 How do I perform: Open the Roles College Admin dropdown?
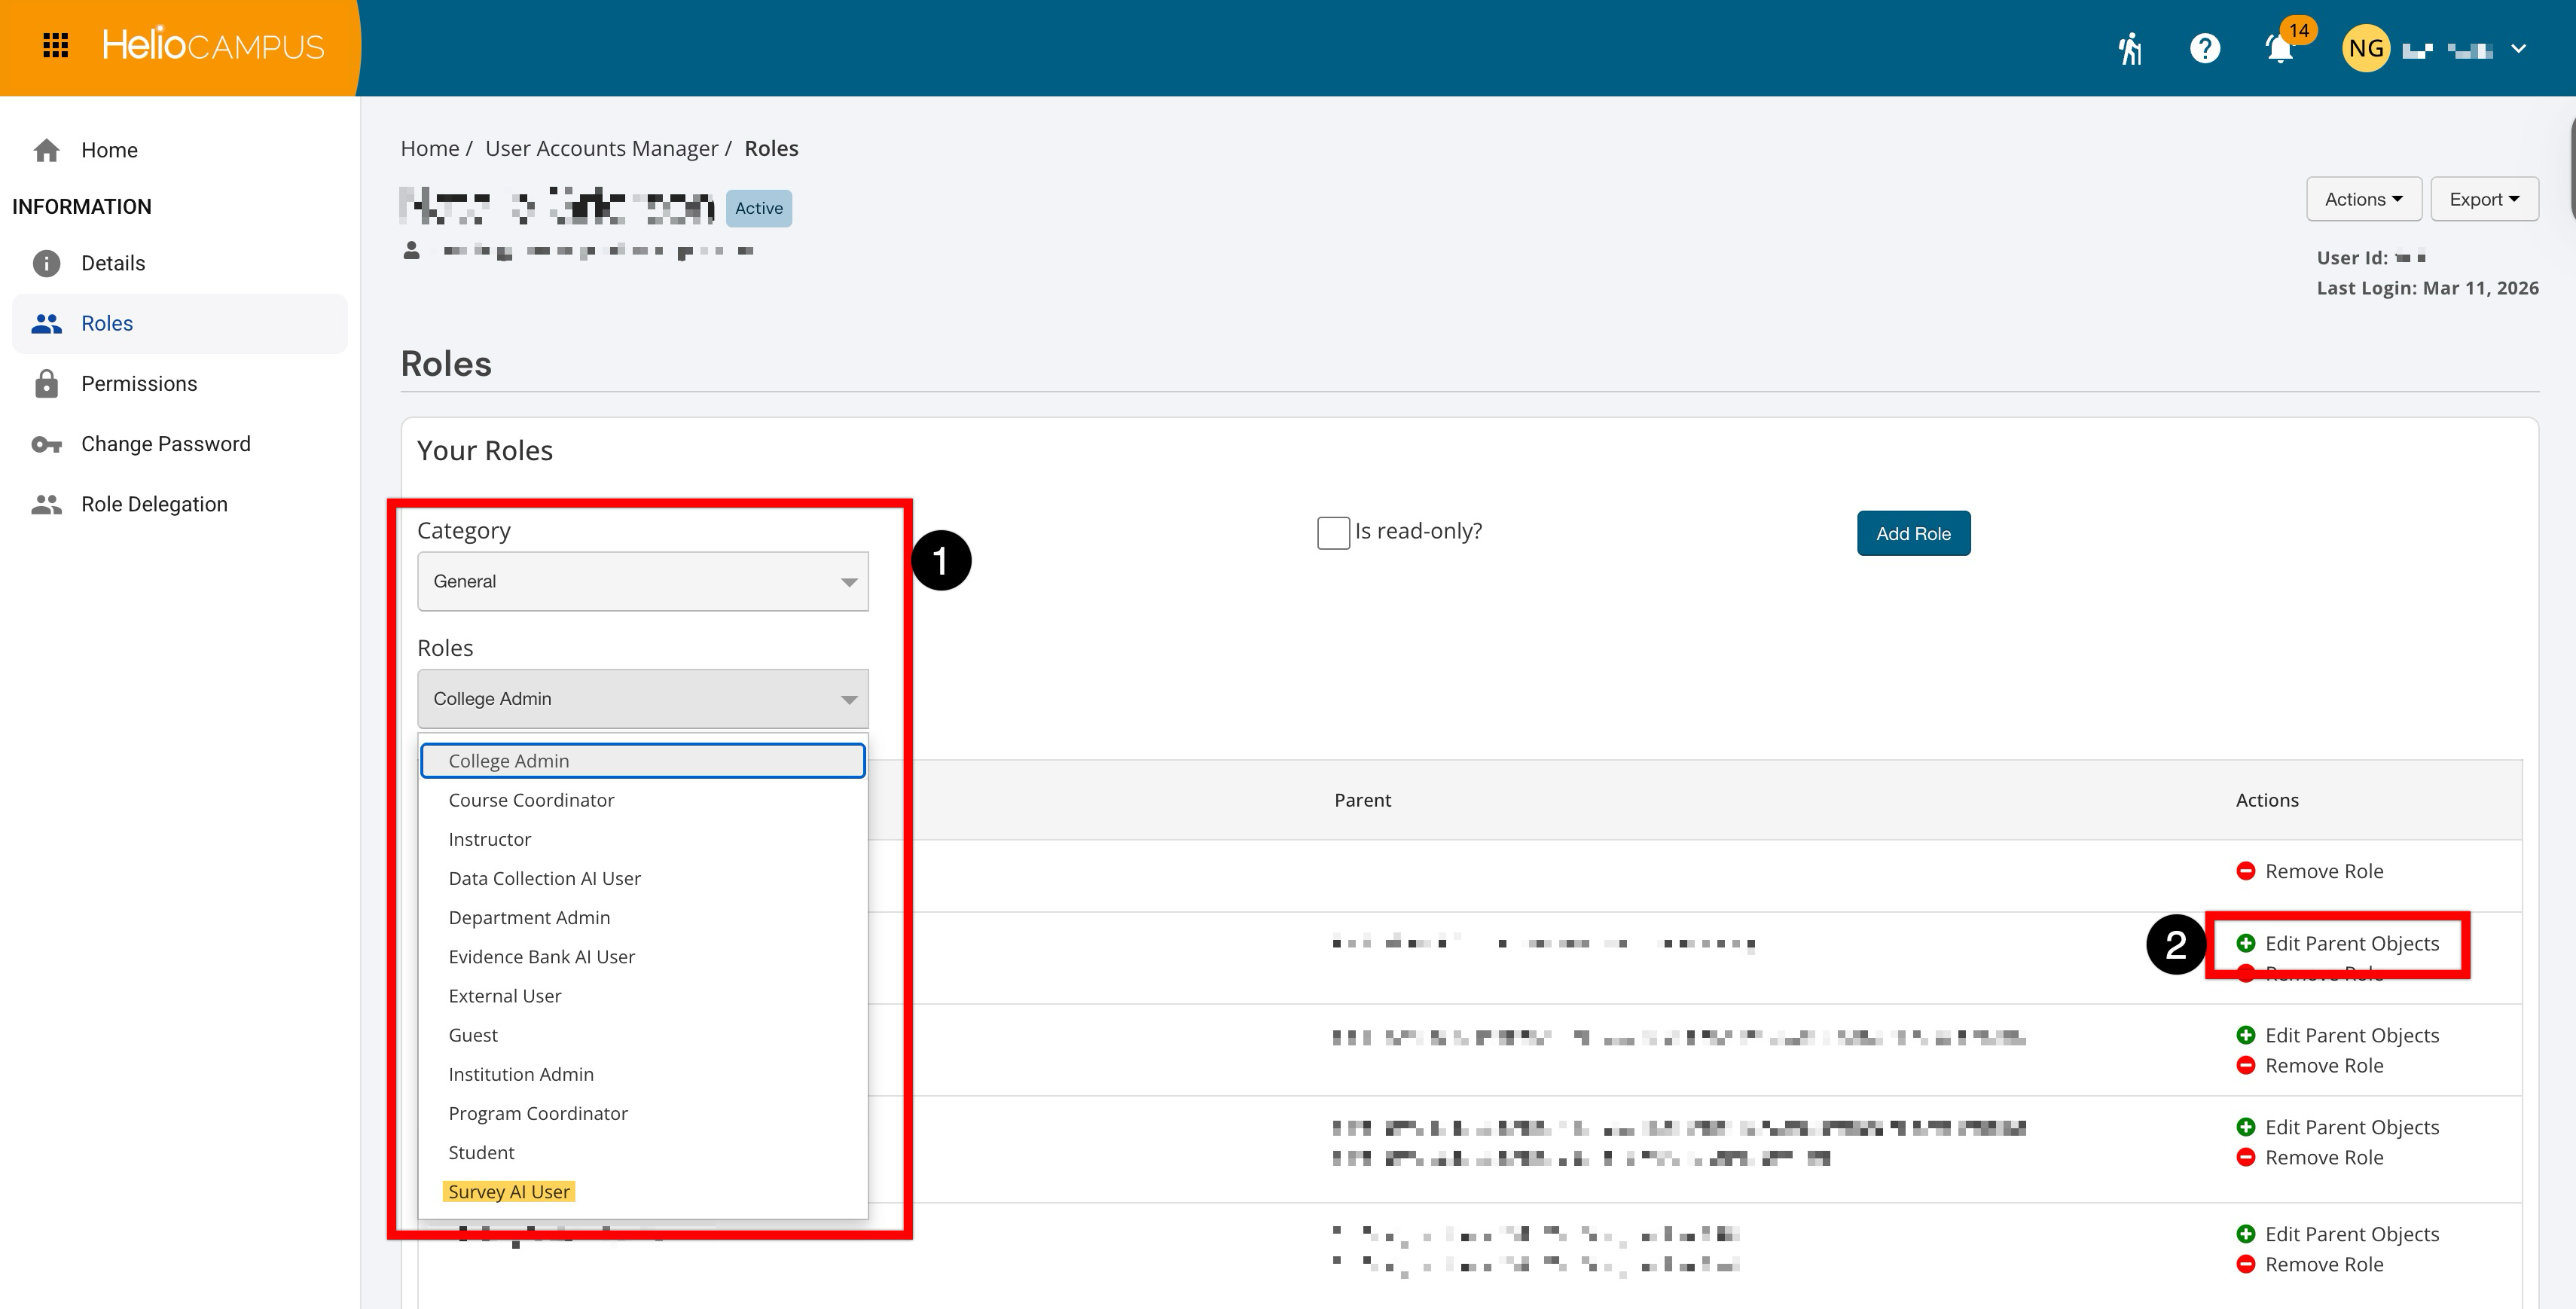[x=642, y=699]
